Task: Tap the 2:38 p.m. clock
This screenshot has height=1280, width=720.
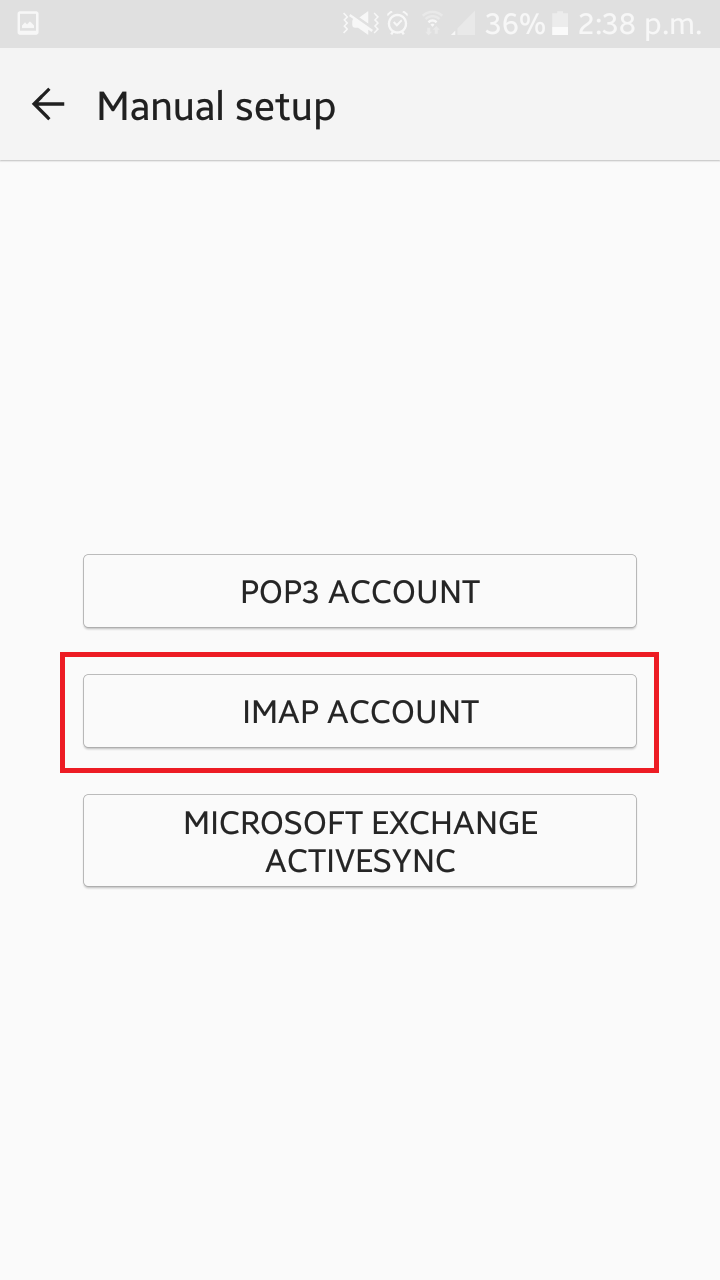Action: [639, 23]
